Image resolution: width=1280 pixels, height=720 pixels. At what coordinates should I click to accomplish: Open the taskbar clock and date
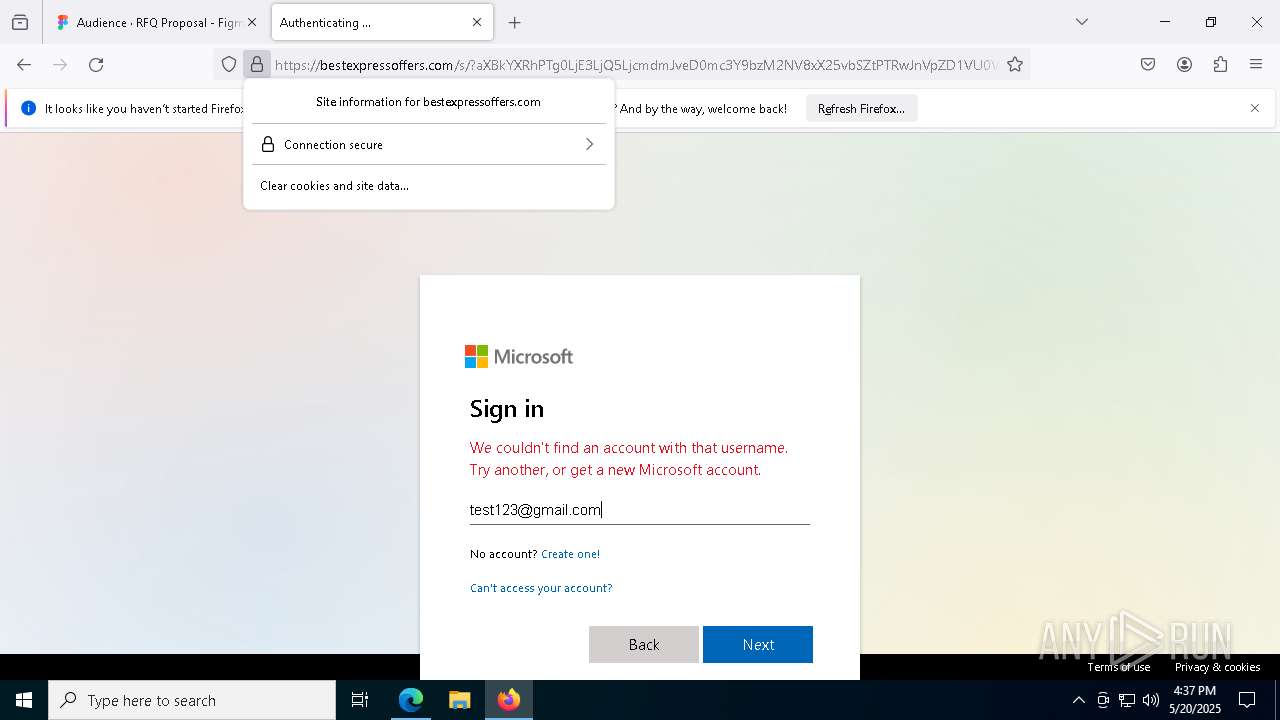pos(1195,700)
